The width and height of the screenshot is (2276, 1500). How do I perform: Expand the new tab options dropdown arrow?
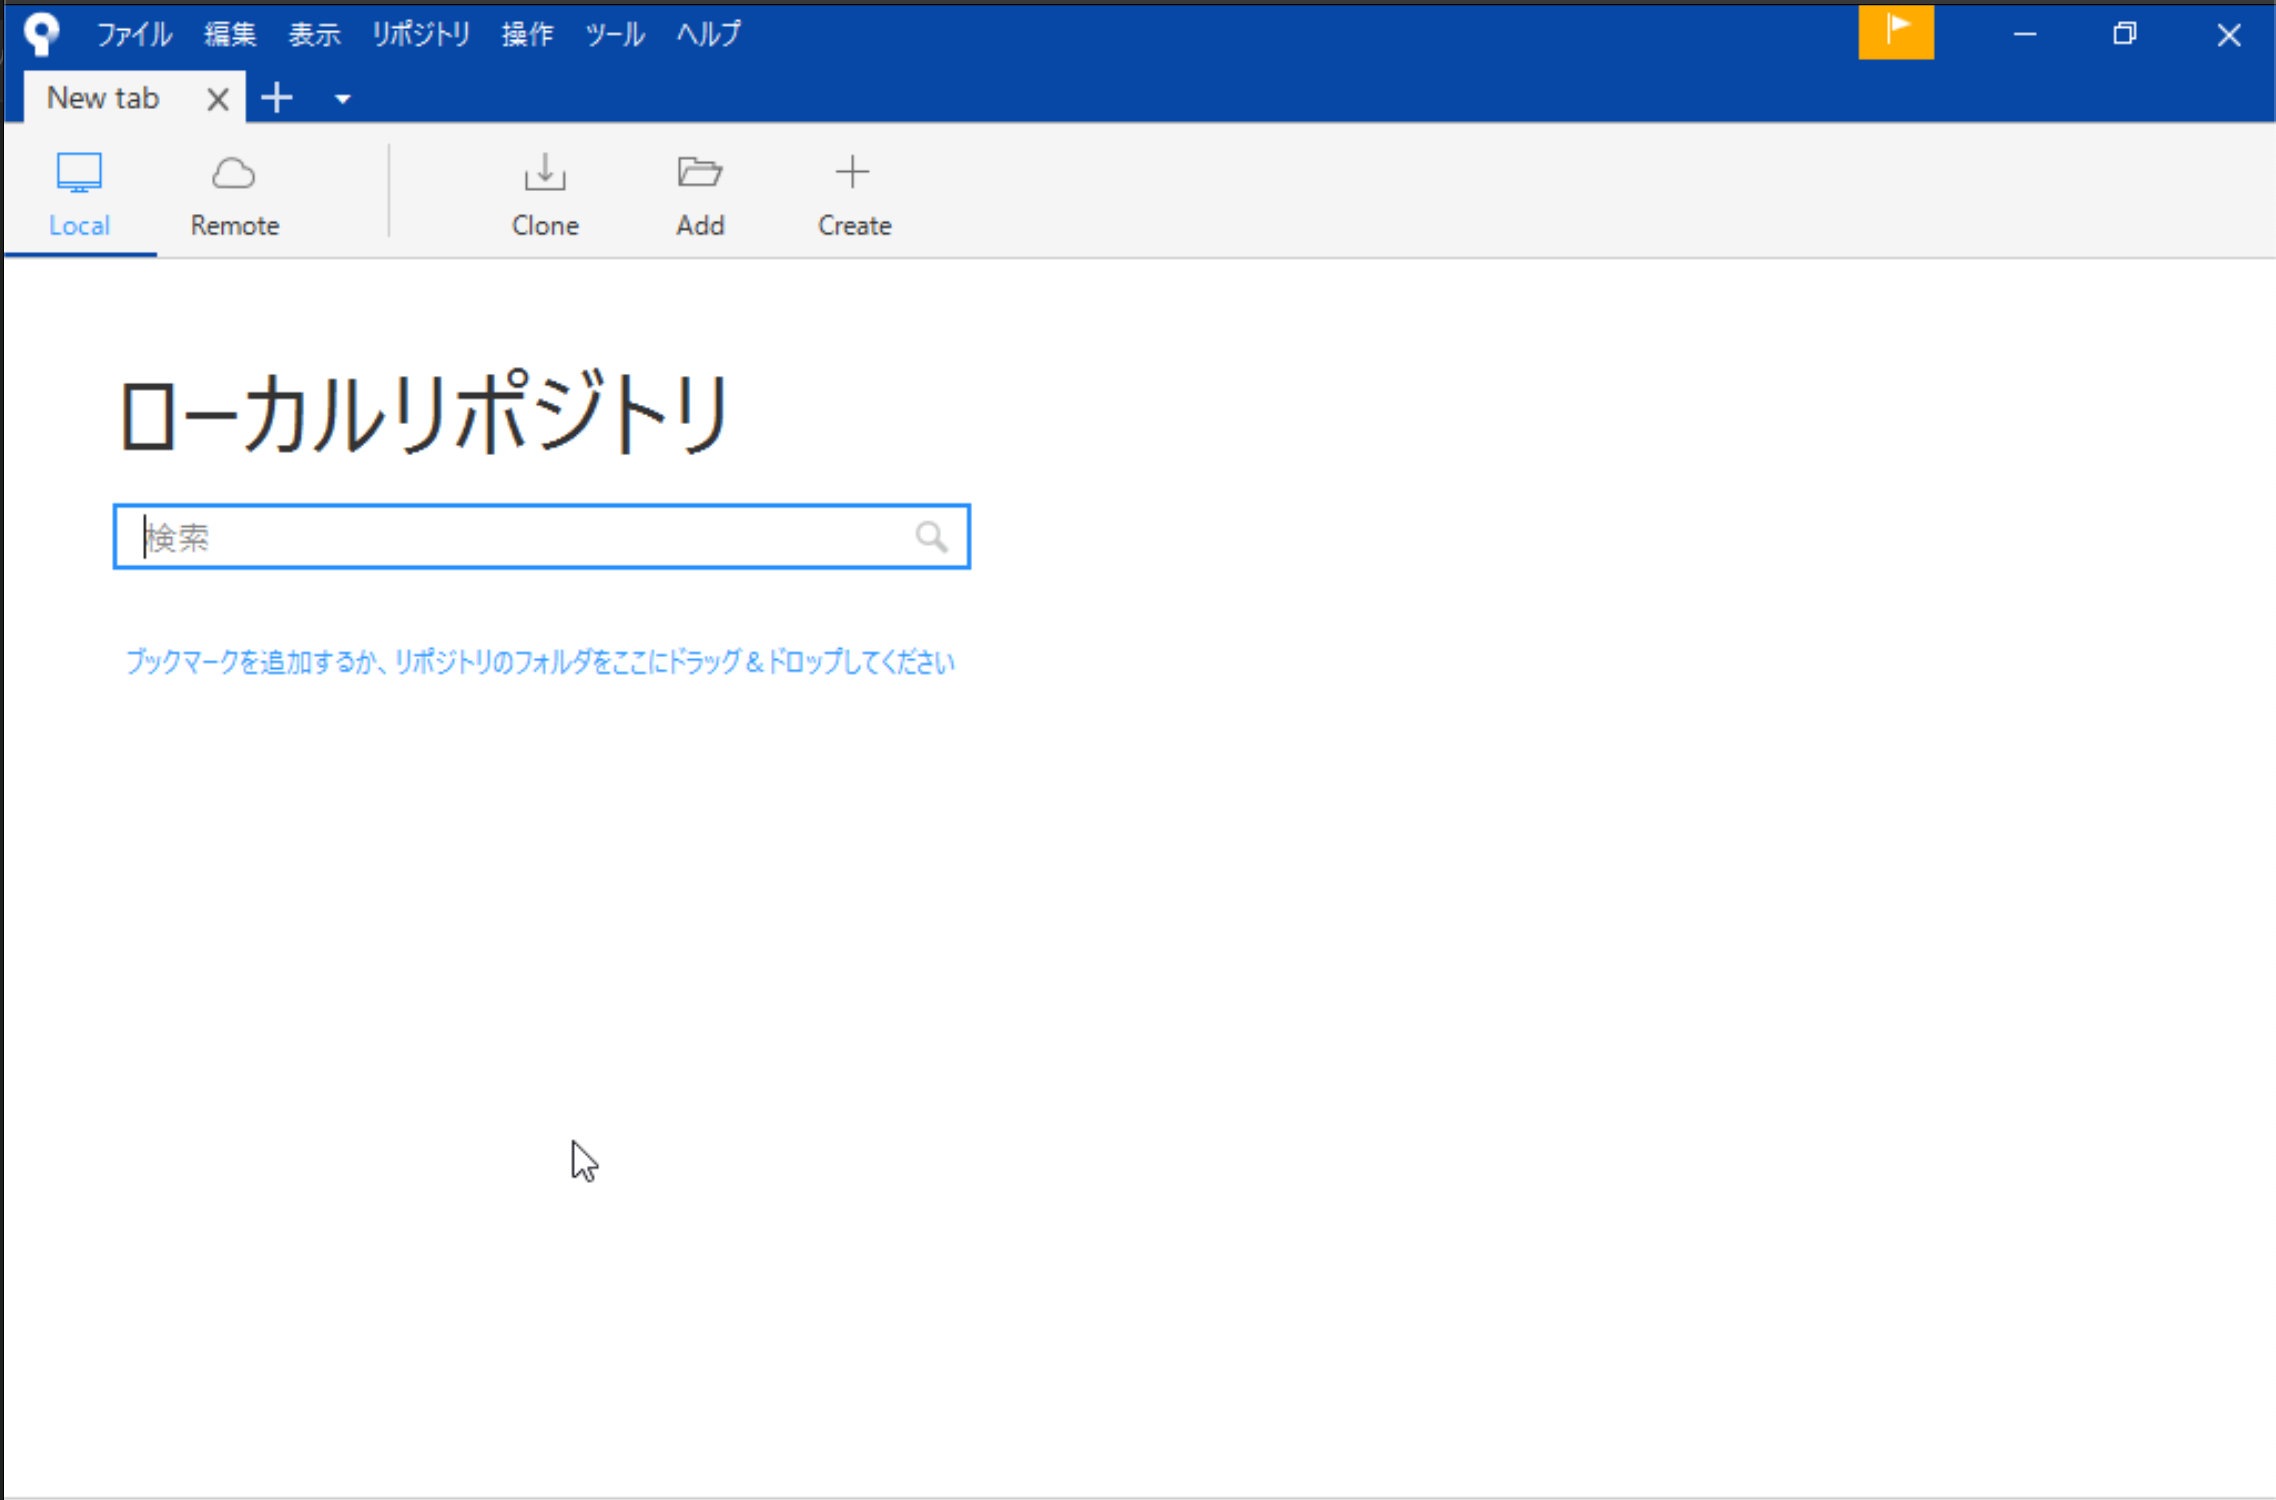340,97
